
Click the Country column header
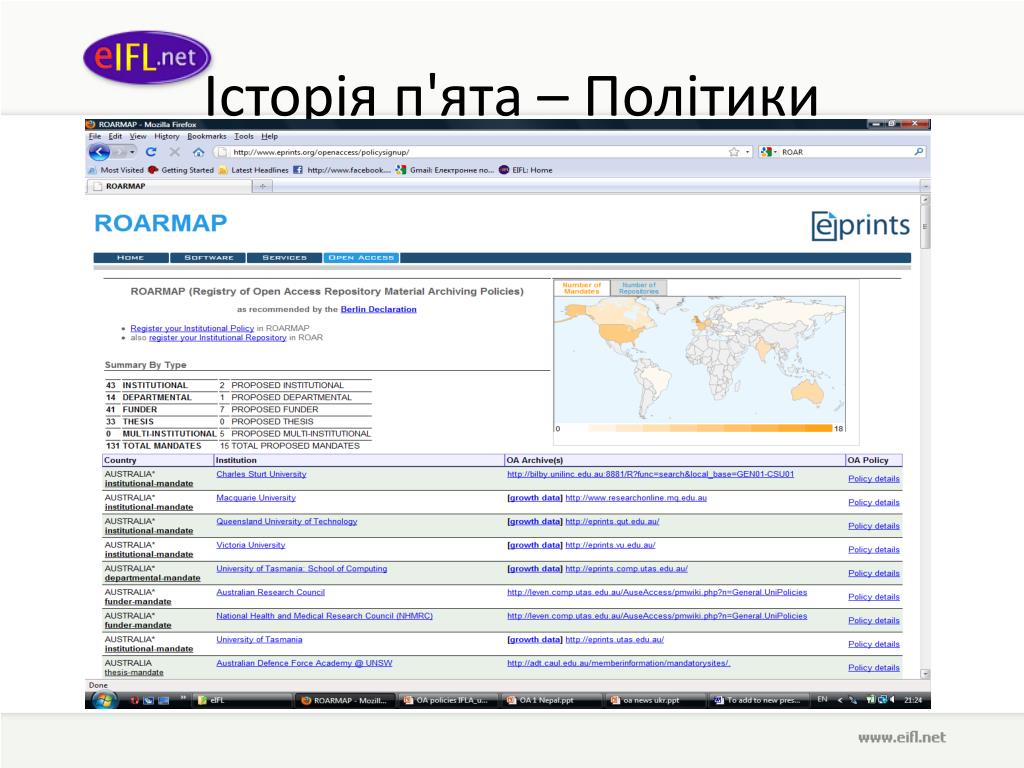pyautogui.click(x=158, y=460)
